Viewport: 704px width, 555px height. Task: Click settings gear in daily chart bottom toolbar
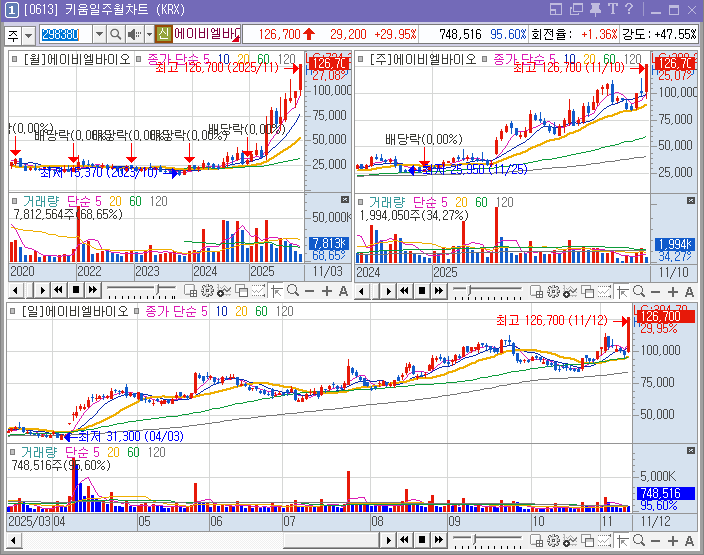click(x=553, y=540)
